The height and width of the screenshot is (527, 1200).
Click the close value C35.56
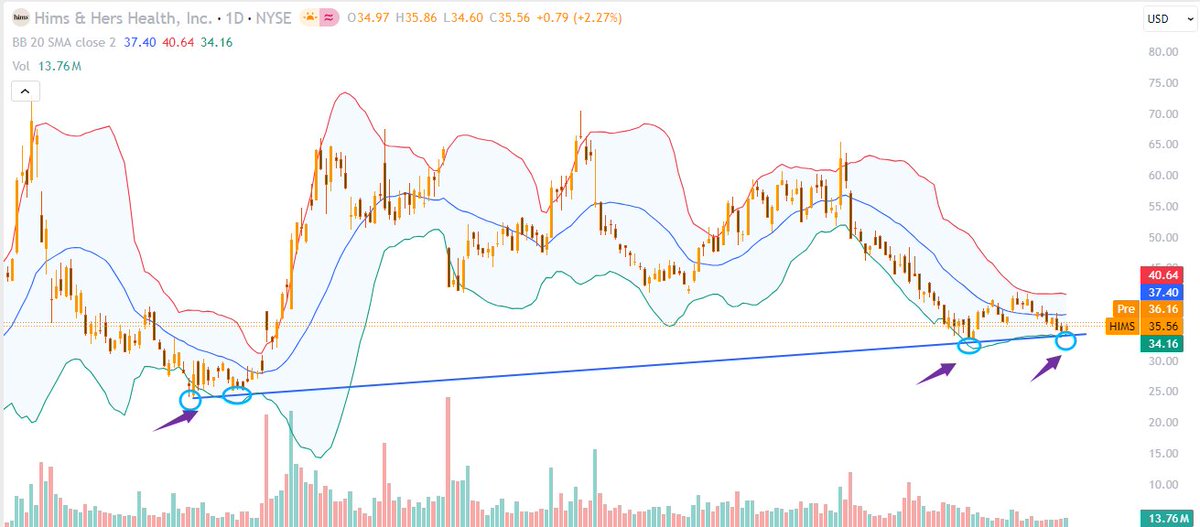click(x=512, y=18)
